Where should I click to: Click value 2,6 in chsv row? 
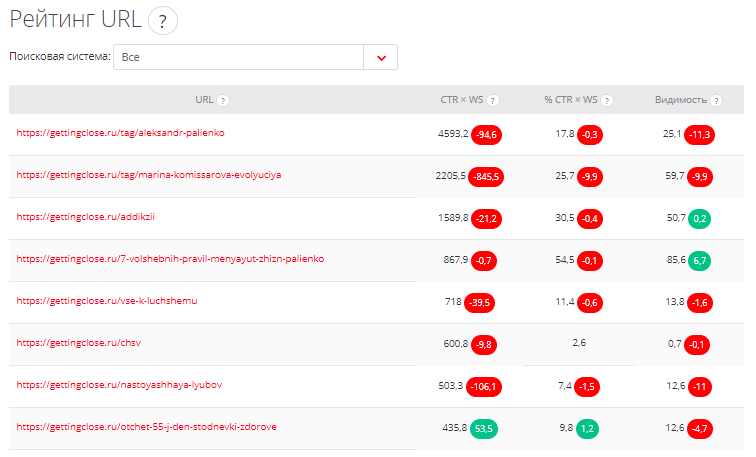click(579, 342)
